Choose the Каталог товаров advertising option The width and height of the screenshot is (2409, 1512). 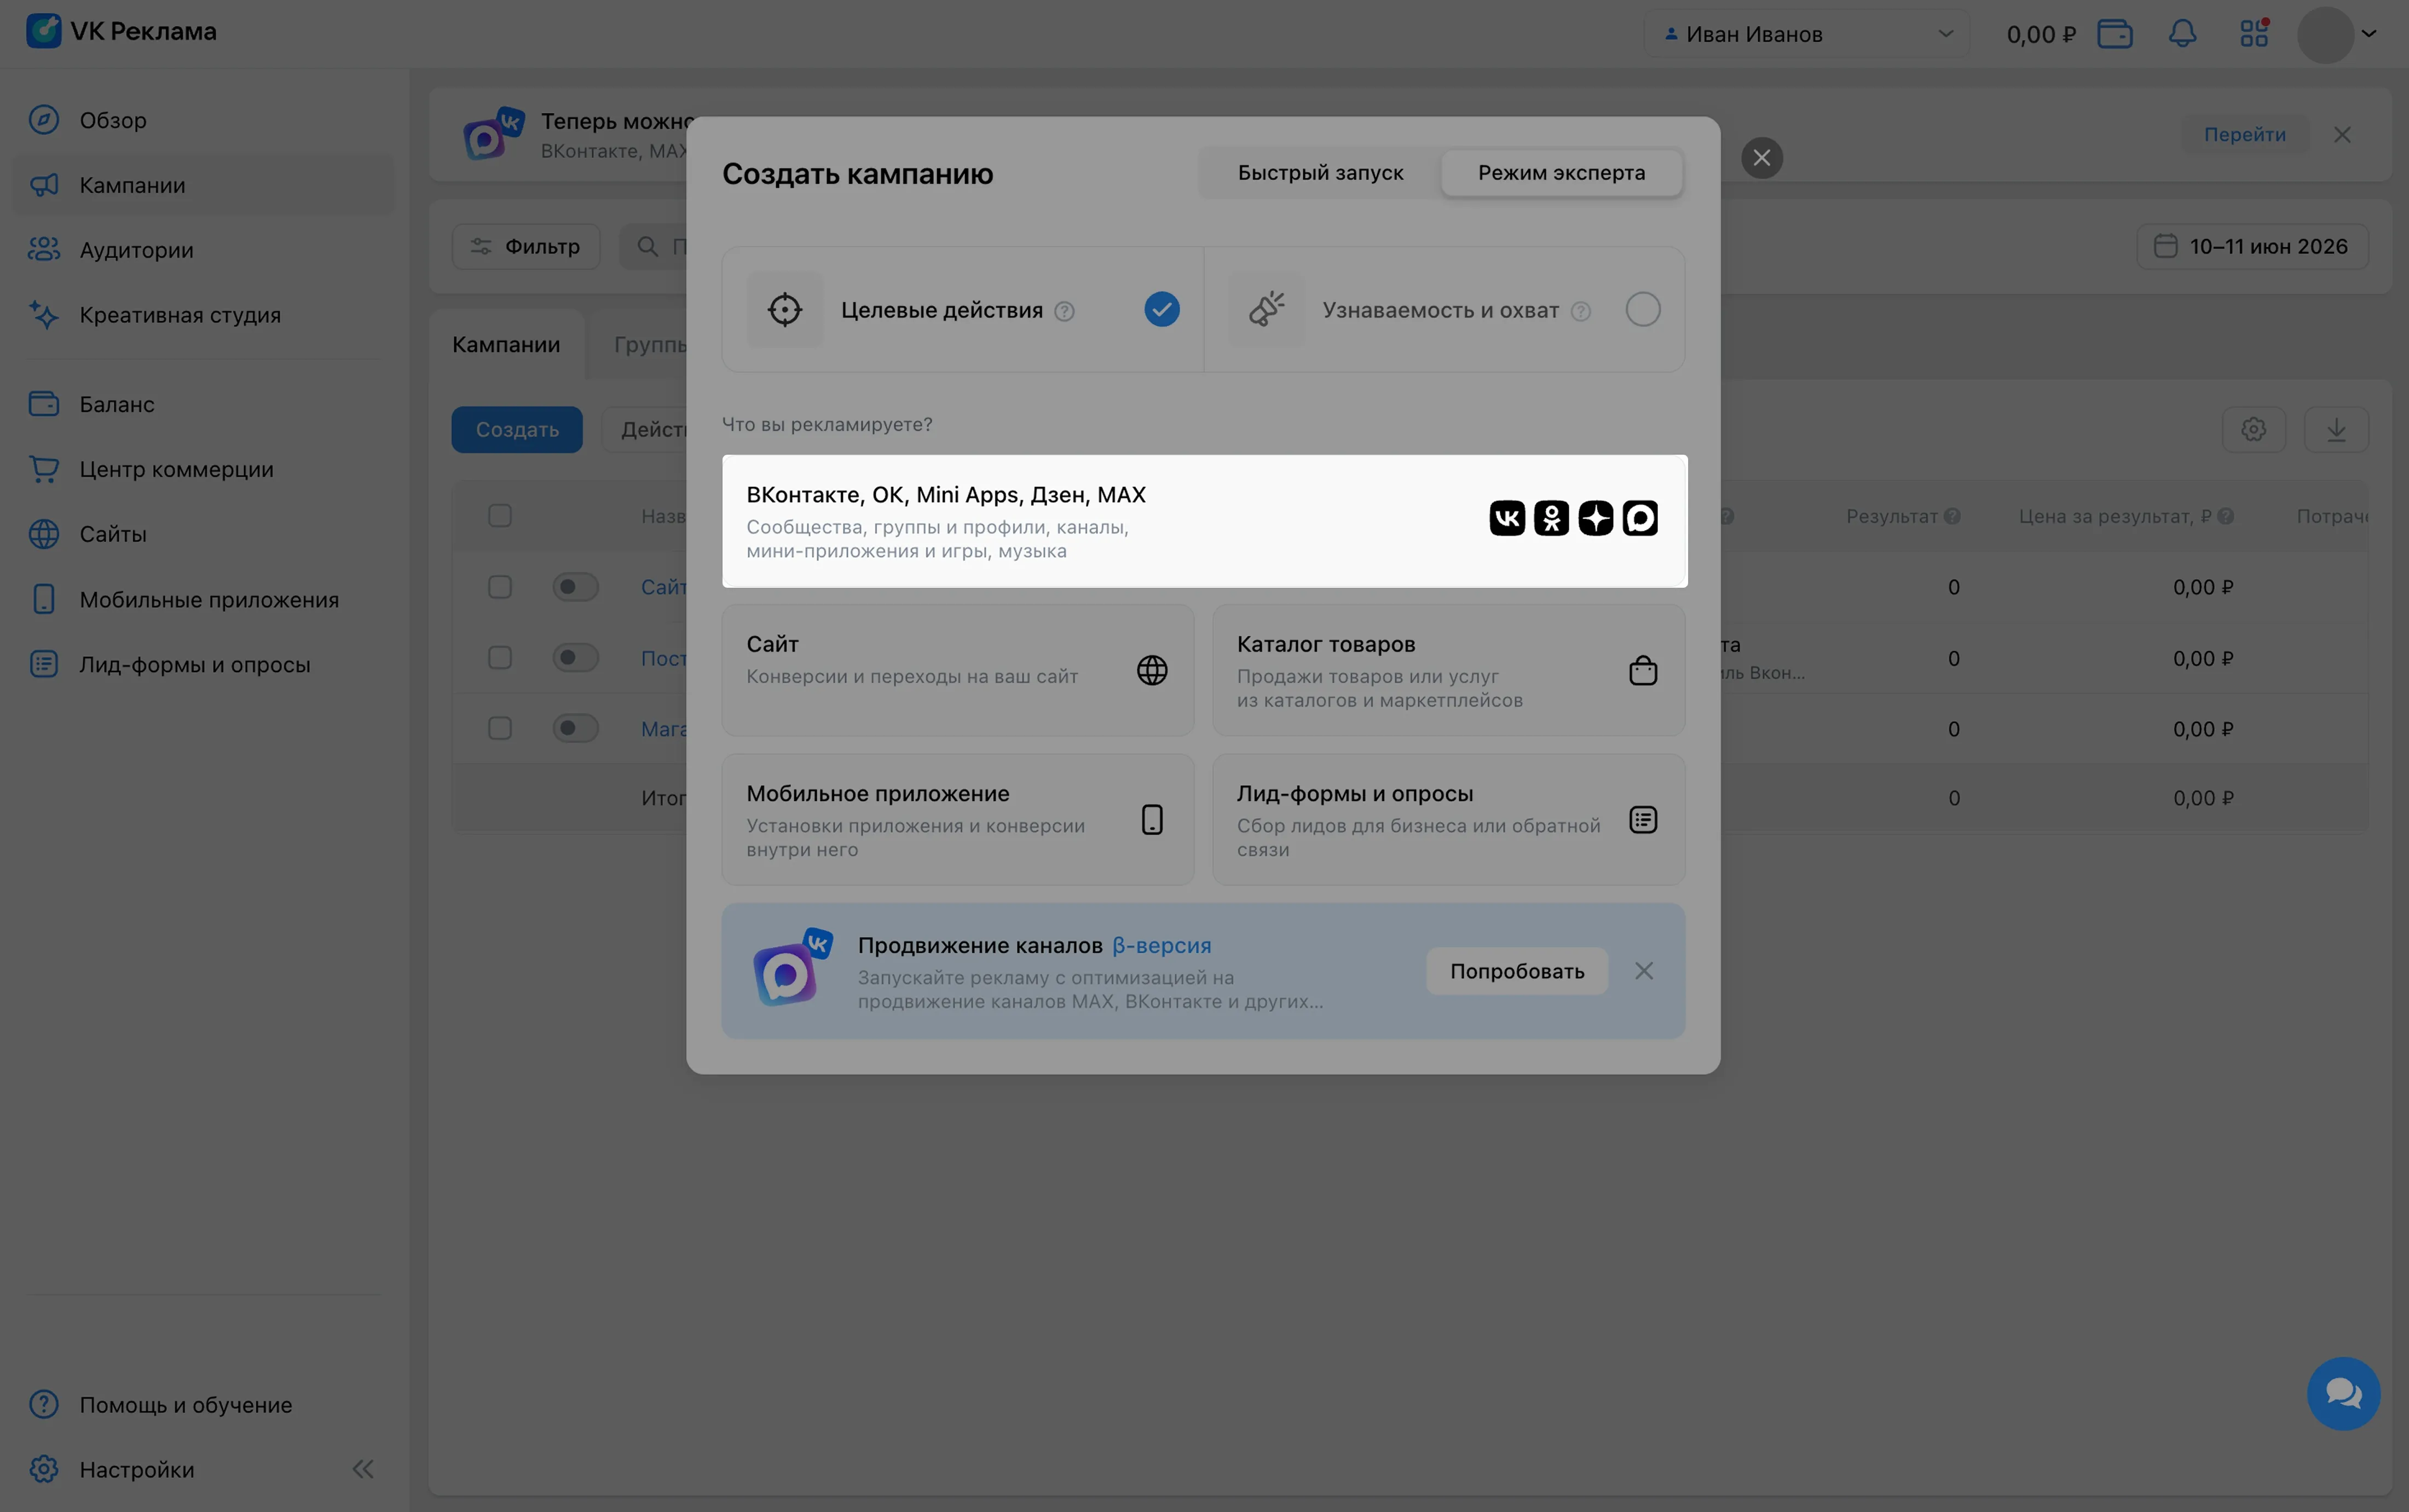point(1448,670)
